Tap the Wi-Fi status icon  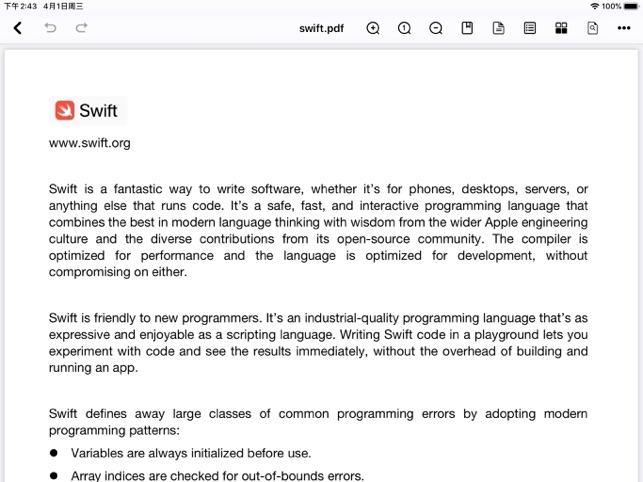point(595,6)
